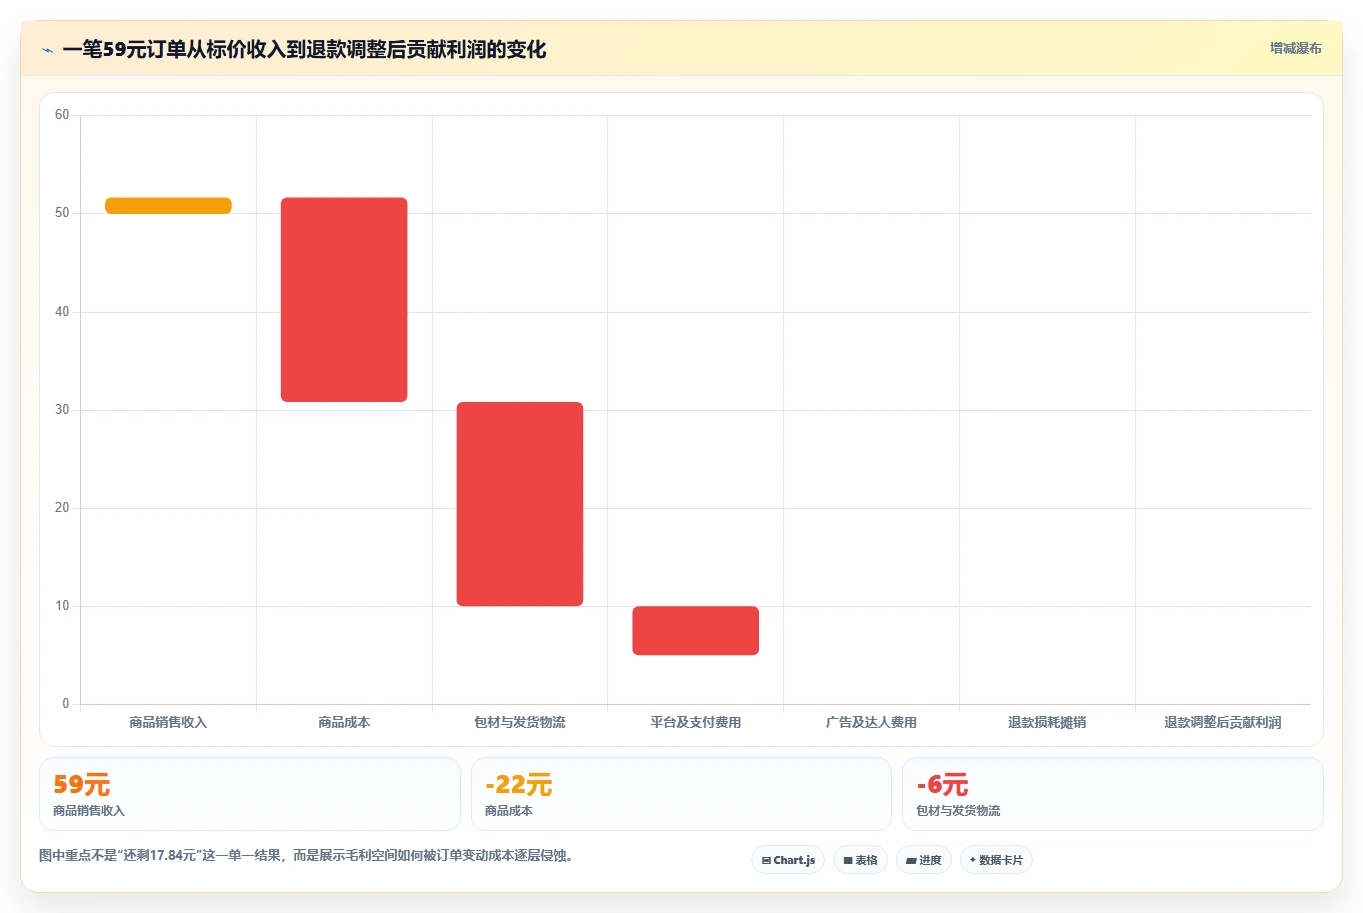Viewport: 1363px width, 913px height.
Task: Click the orange 商品销售收入 bar
Action: tap(168, 206)
